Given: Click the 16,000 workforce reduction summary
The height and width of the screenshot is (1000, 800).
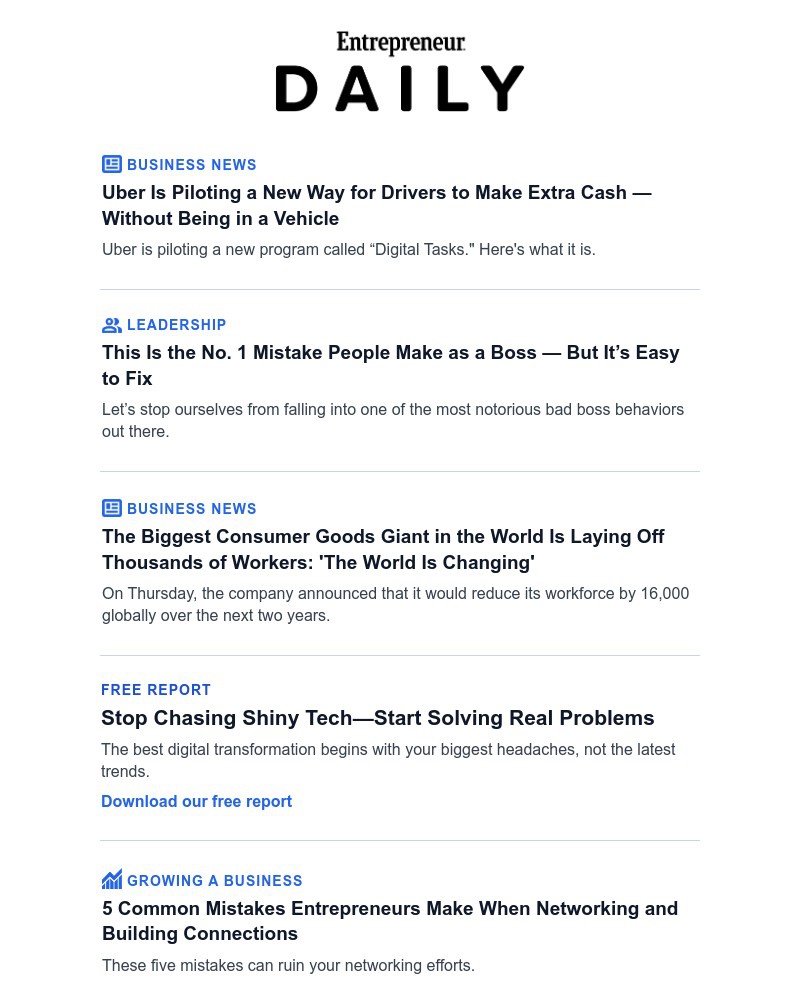Looking at the screenshot, I should point(395,604).
